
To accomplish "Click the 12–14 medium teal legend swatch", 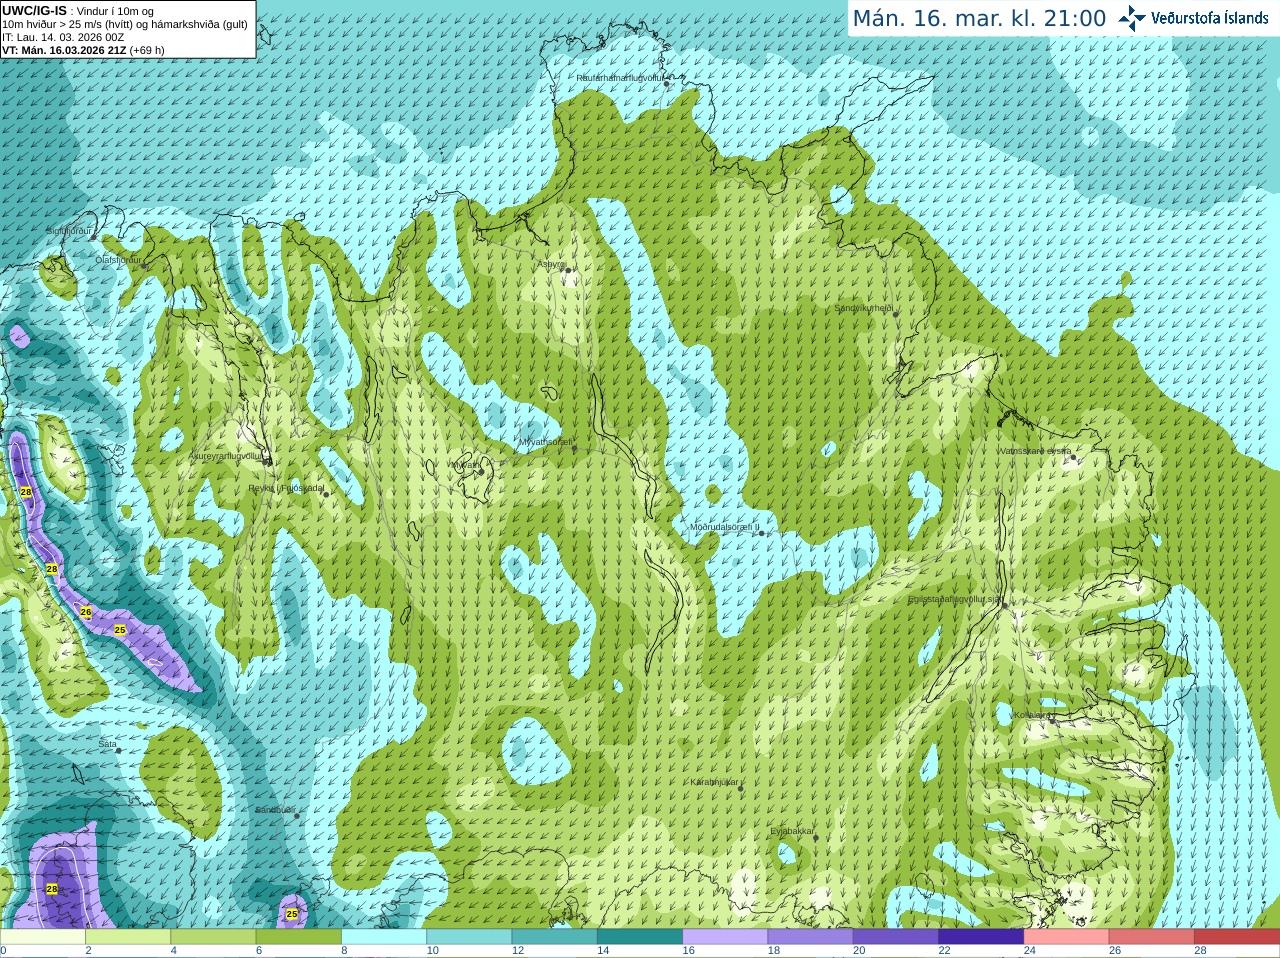I will tap(555, 937).
